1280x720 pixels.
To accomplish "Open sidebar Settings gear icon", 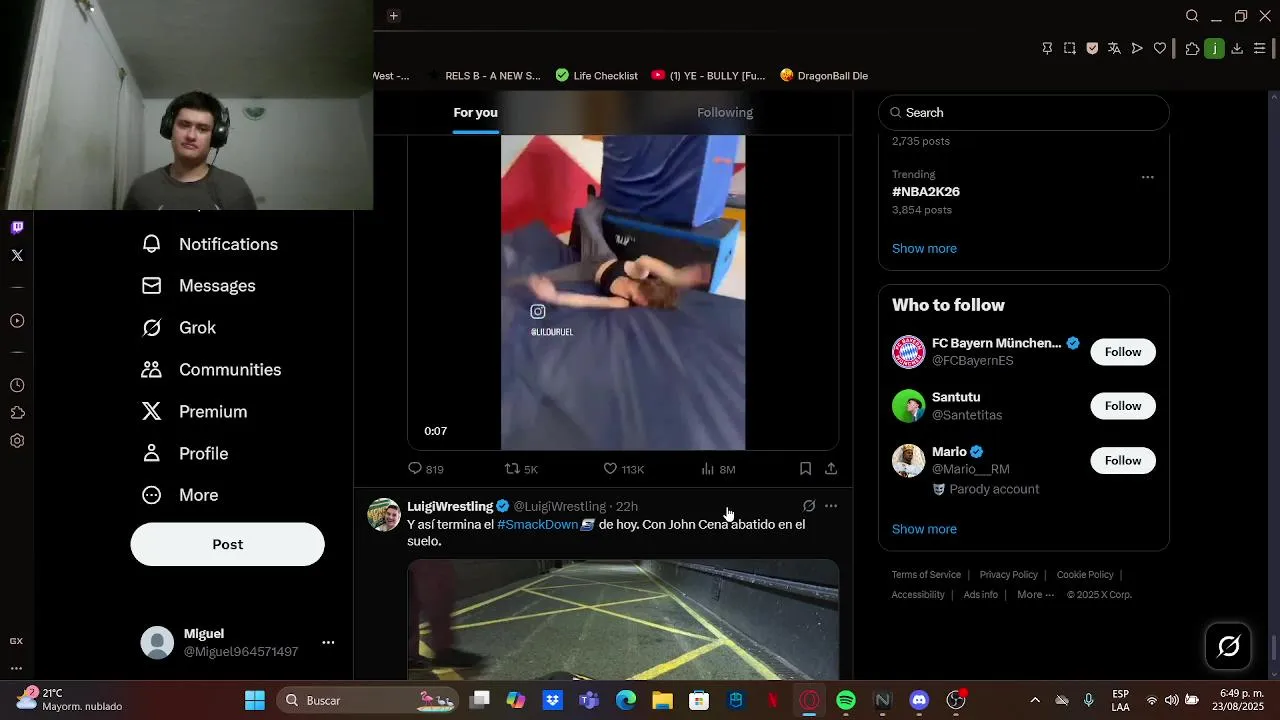I will (17, 441).
